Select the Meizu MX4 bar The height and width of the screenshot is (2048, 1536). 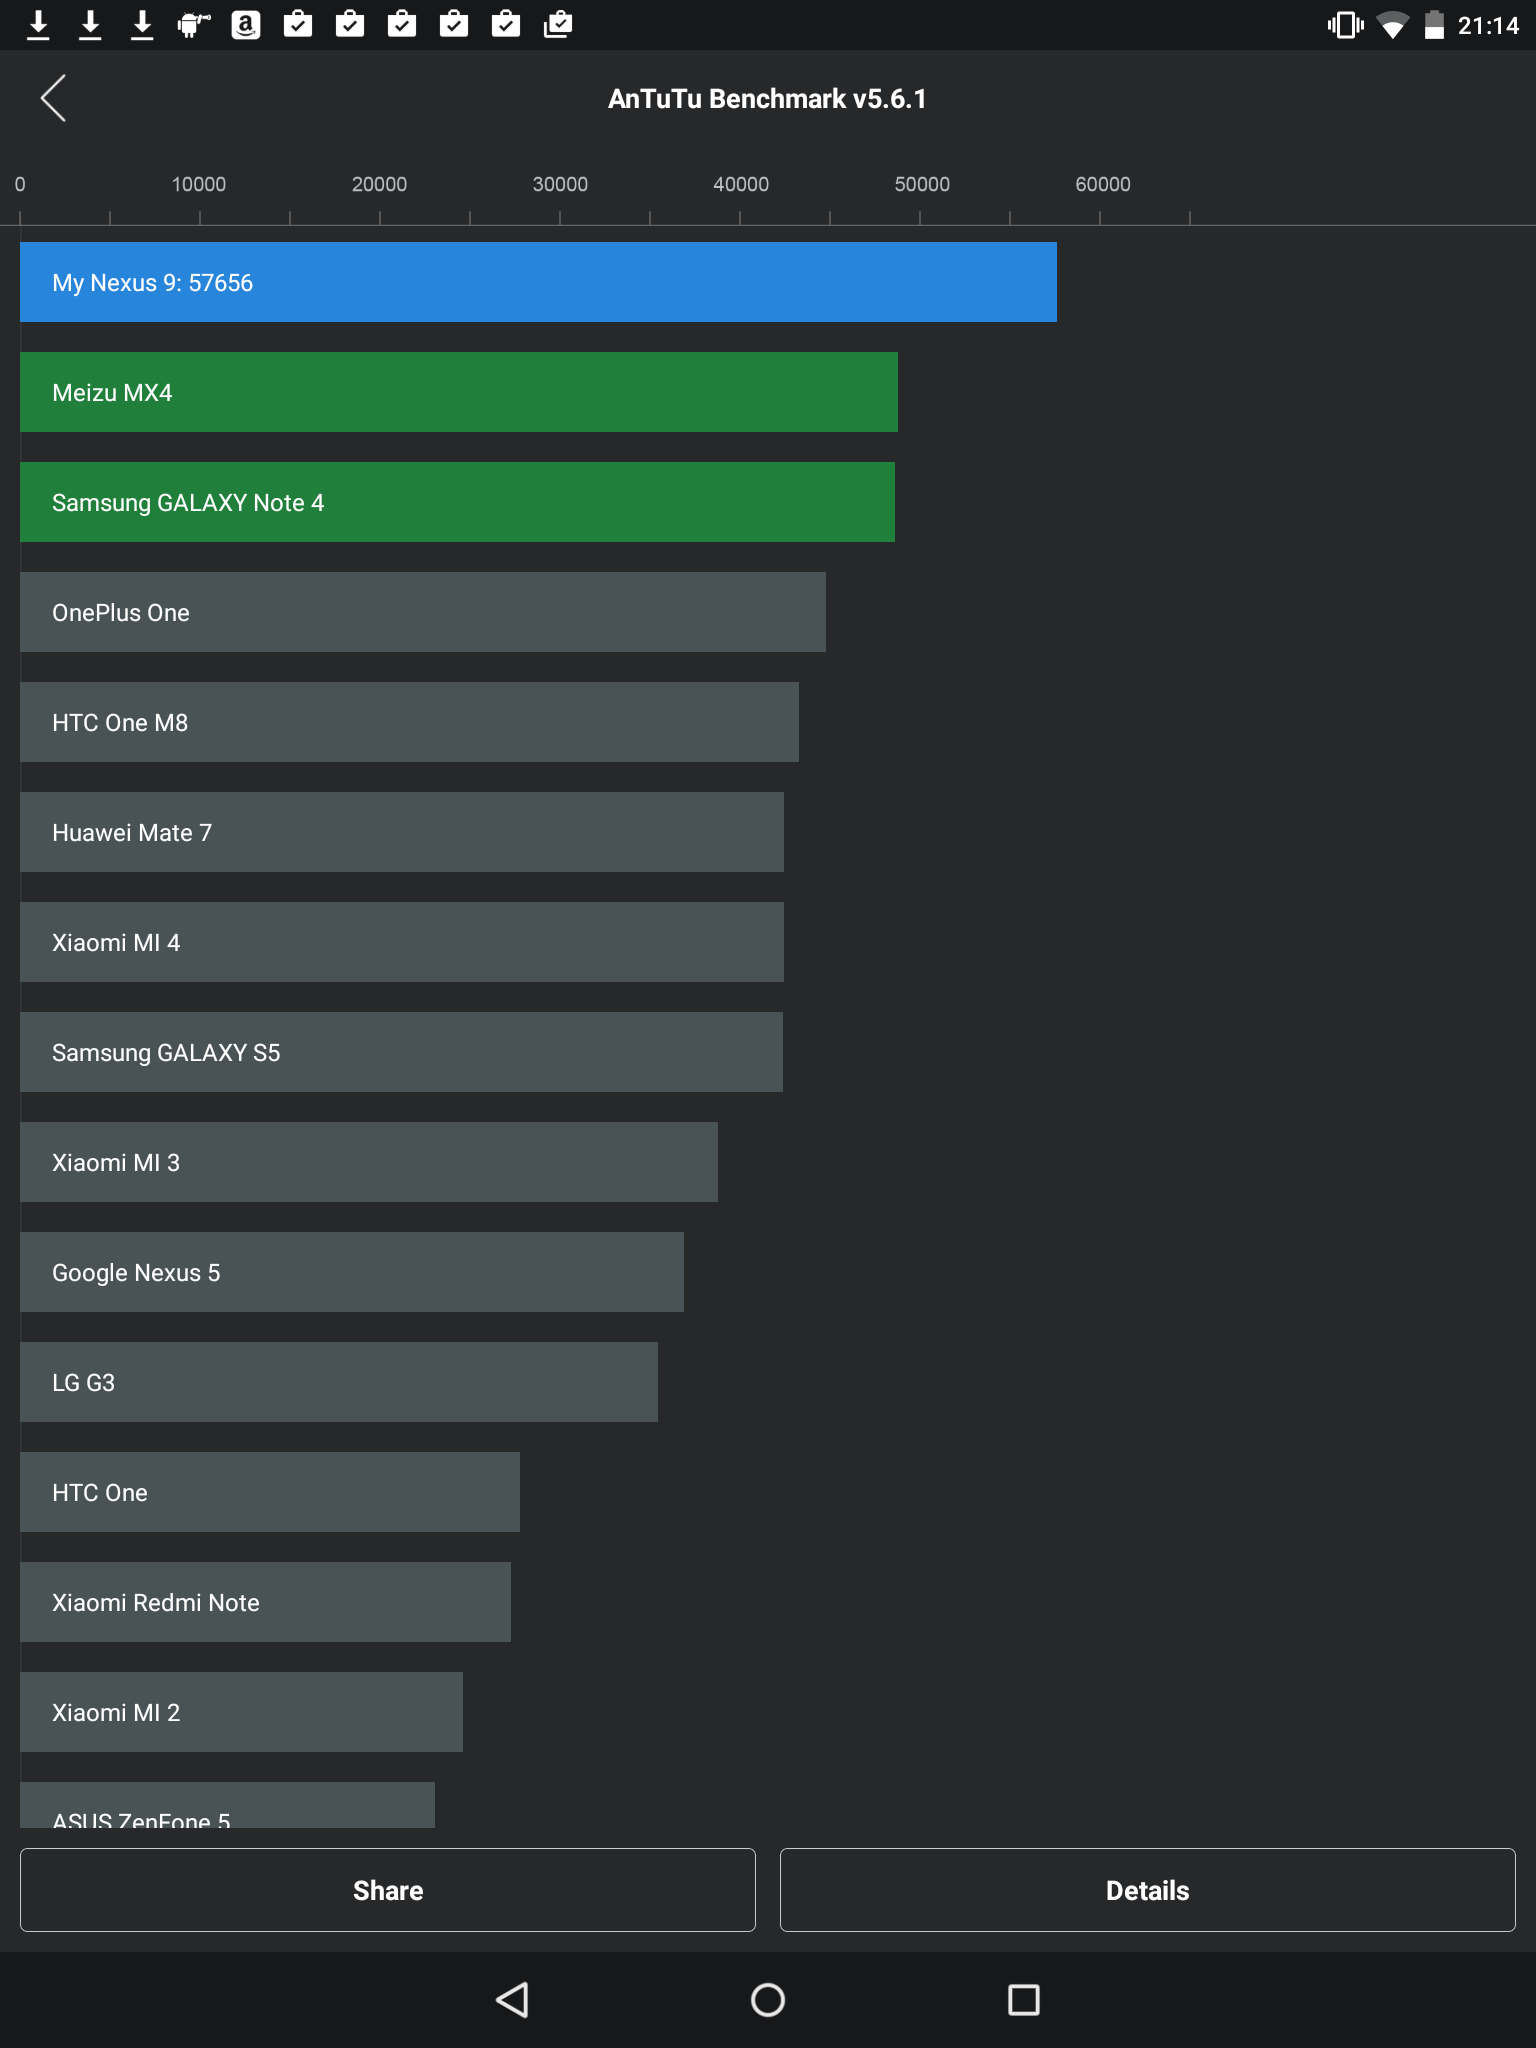point(459,392)
